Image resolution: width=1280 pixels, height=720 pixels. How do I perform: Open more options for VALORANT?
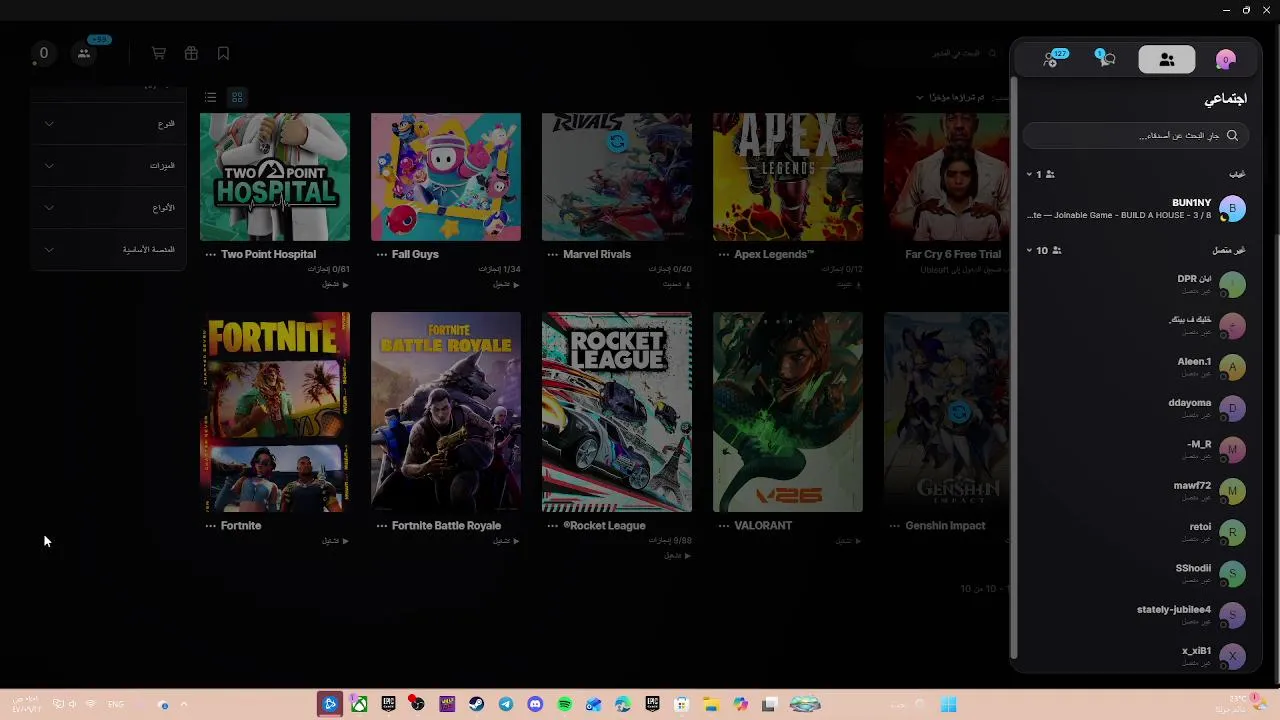723,526
